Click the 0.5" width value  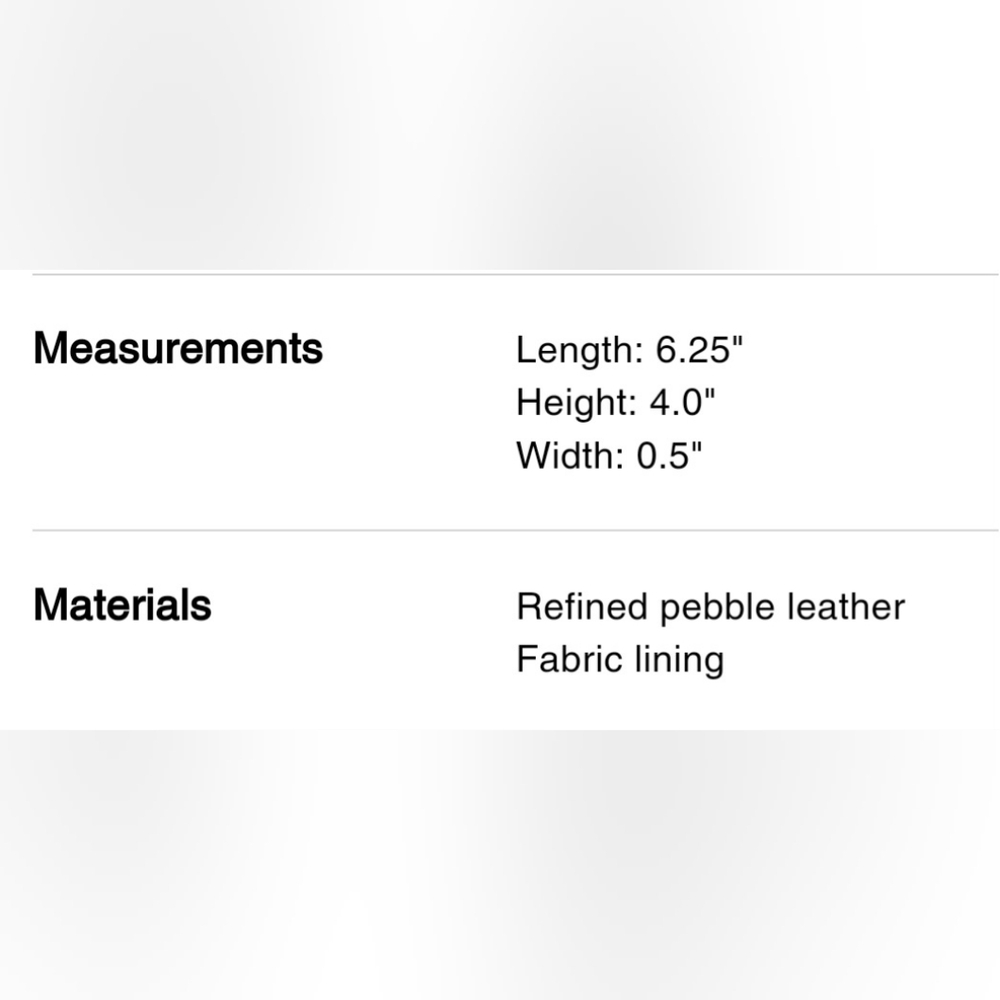point(670,456)
